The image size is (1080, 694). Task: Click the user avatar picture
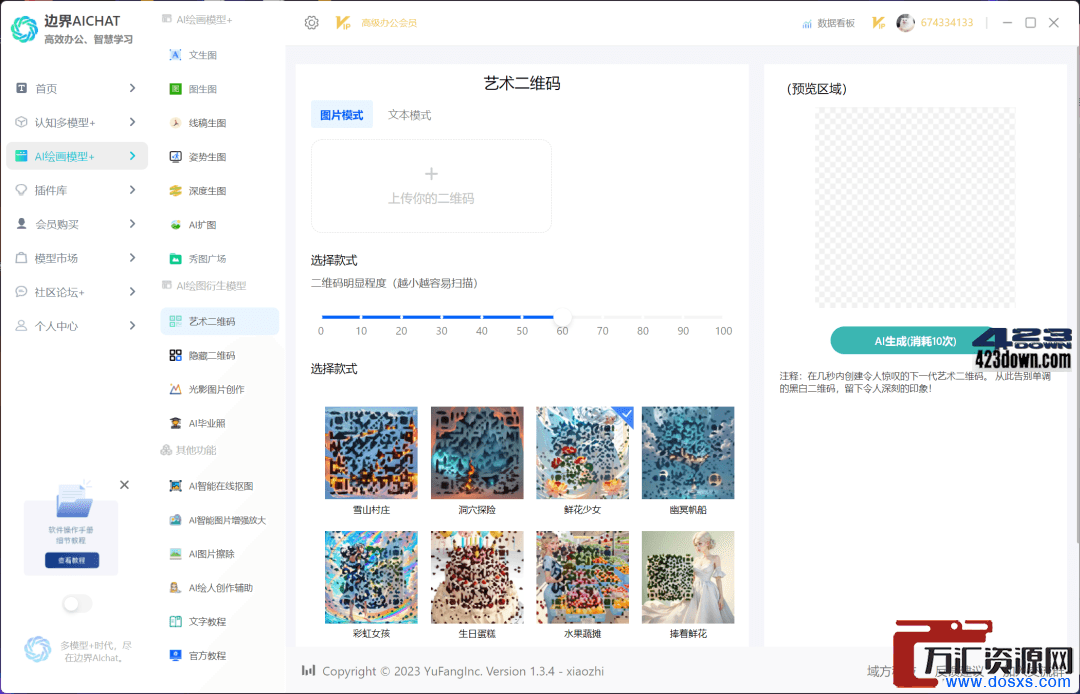tap(905, 23)
